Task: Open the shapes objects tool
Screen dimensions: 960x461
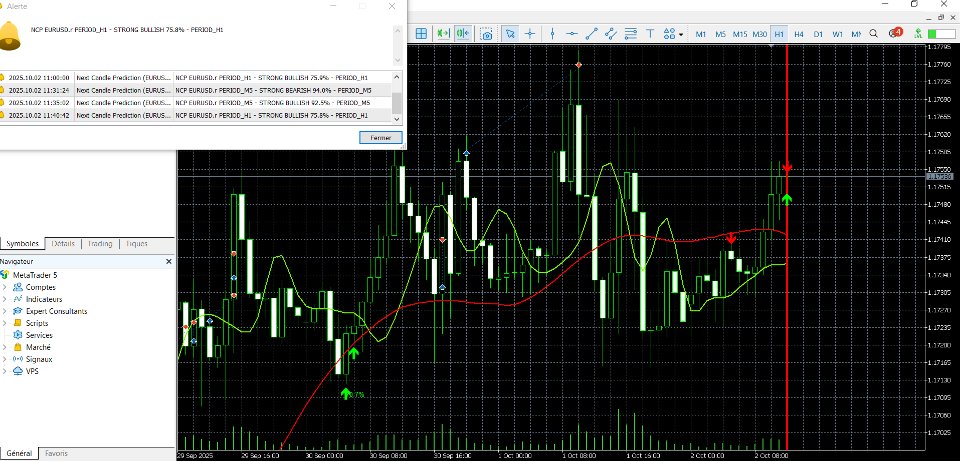Action: 669,34
